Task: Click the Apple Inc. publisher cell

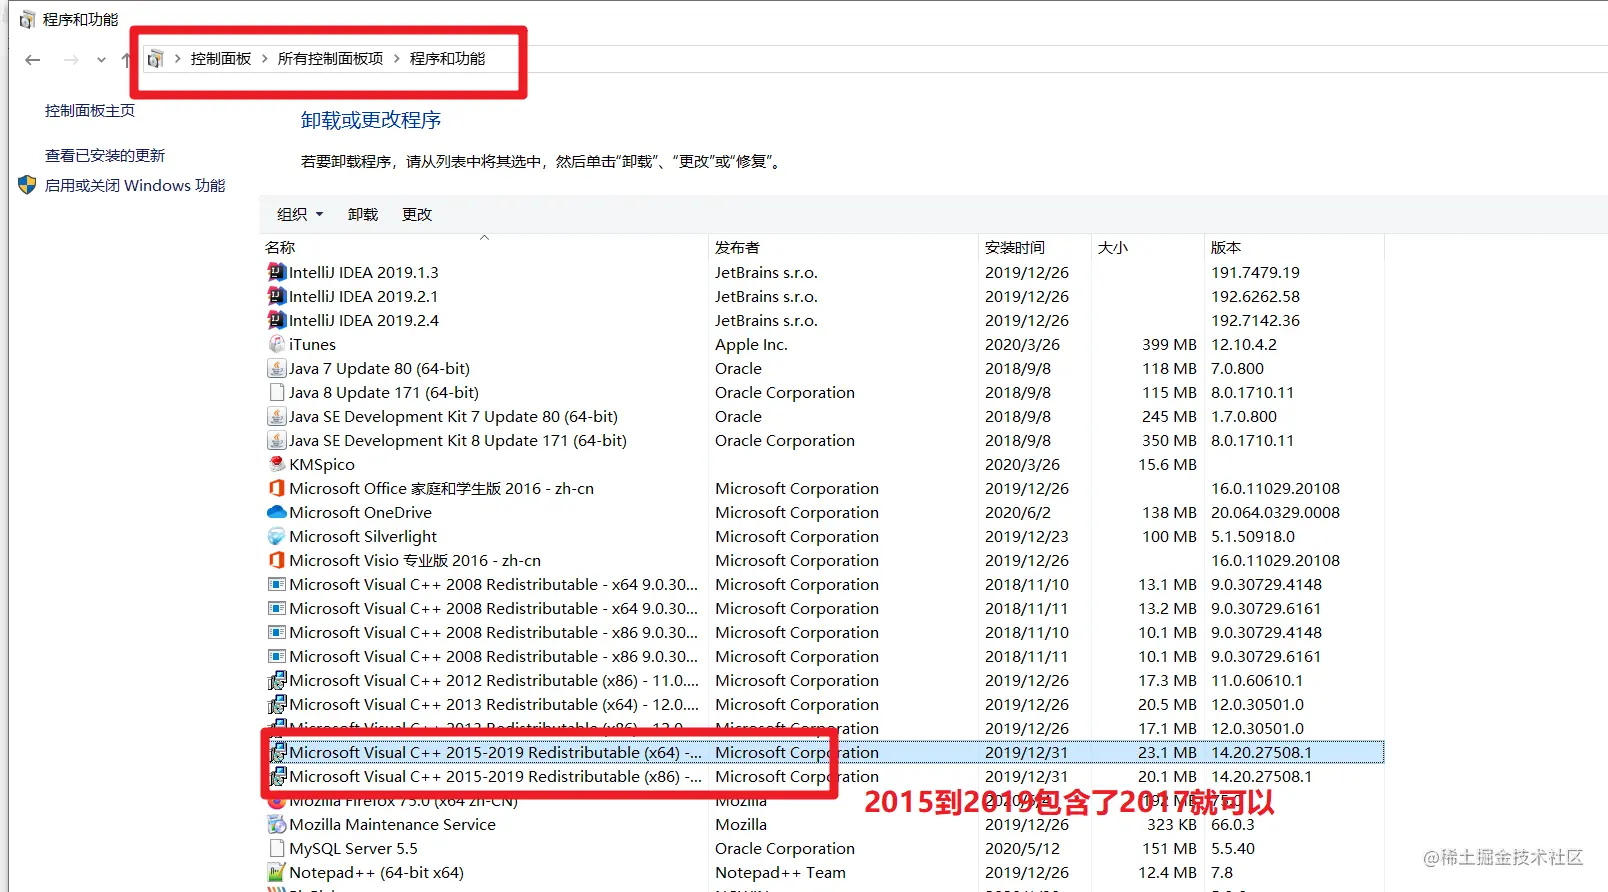Action: coord(751,344)
